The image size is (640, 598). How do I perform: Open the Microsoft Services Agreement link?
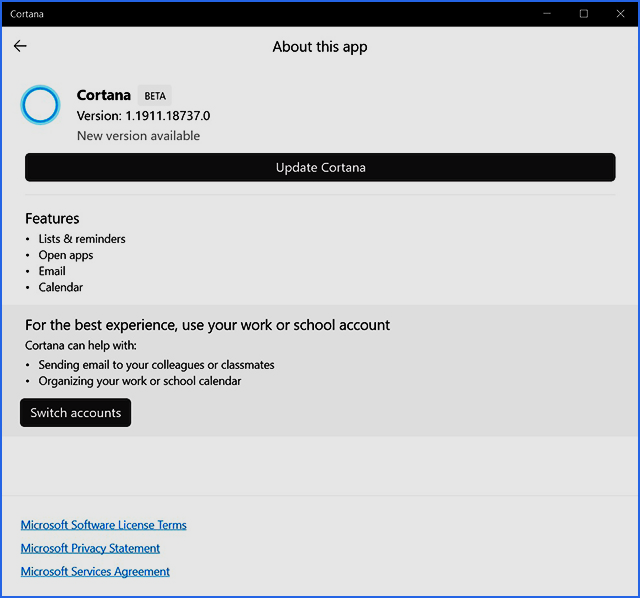tap(95, 572)
